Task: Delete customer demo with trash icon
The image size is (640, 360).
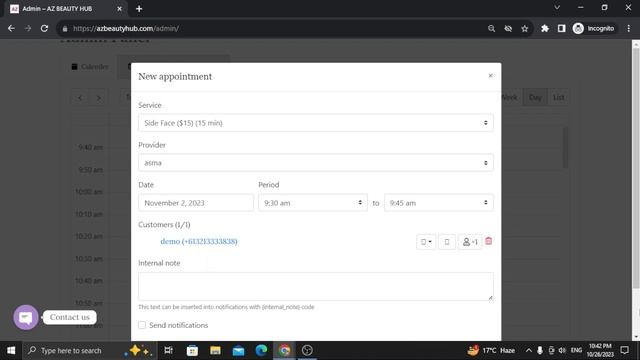Action: (489, 241)
